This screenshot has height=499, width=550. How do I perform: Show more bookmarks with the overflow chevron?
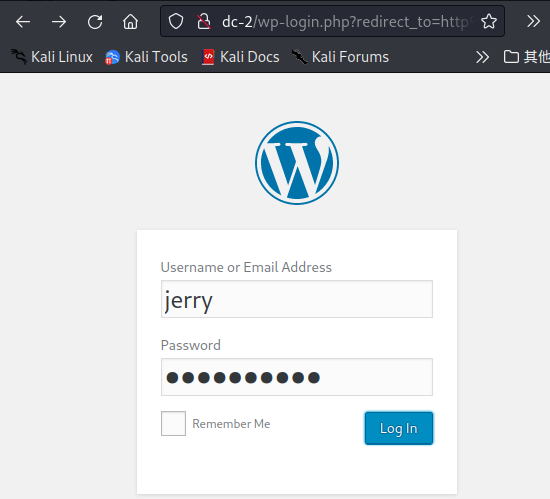pyautogui.click(x=482, y=57)
